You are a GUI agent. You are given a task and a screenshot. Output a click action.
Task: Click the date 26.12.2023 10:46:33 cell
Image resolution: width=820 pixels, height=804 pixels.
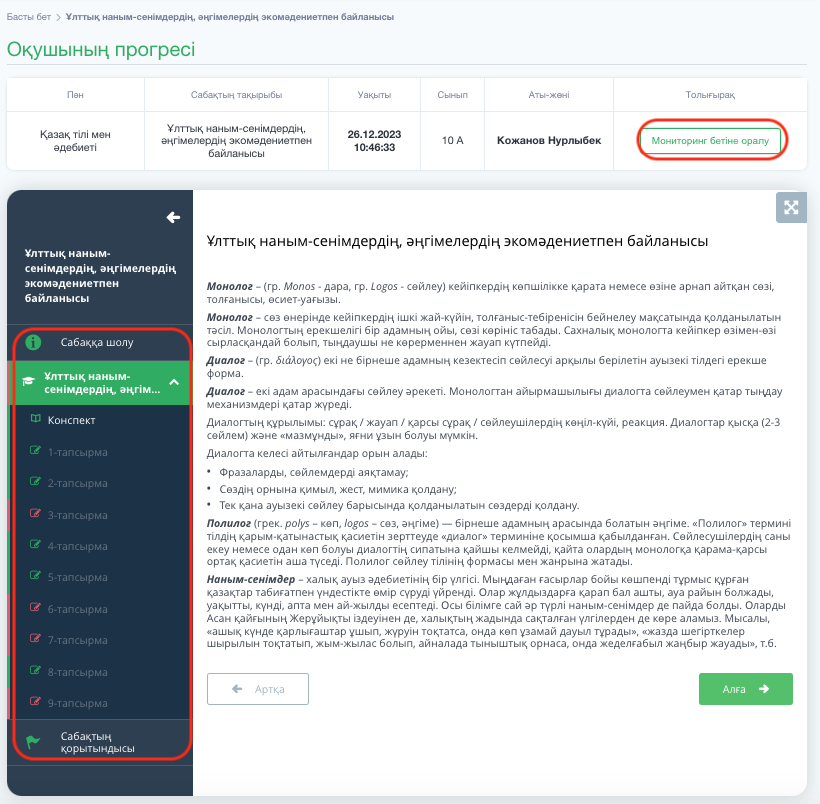click(x=374, y=141)
